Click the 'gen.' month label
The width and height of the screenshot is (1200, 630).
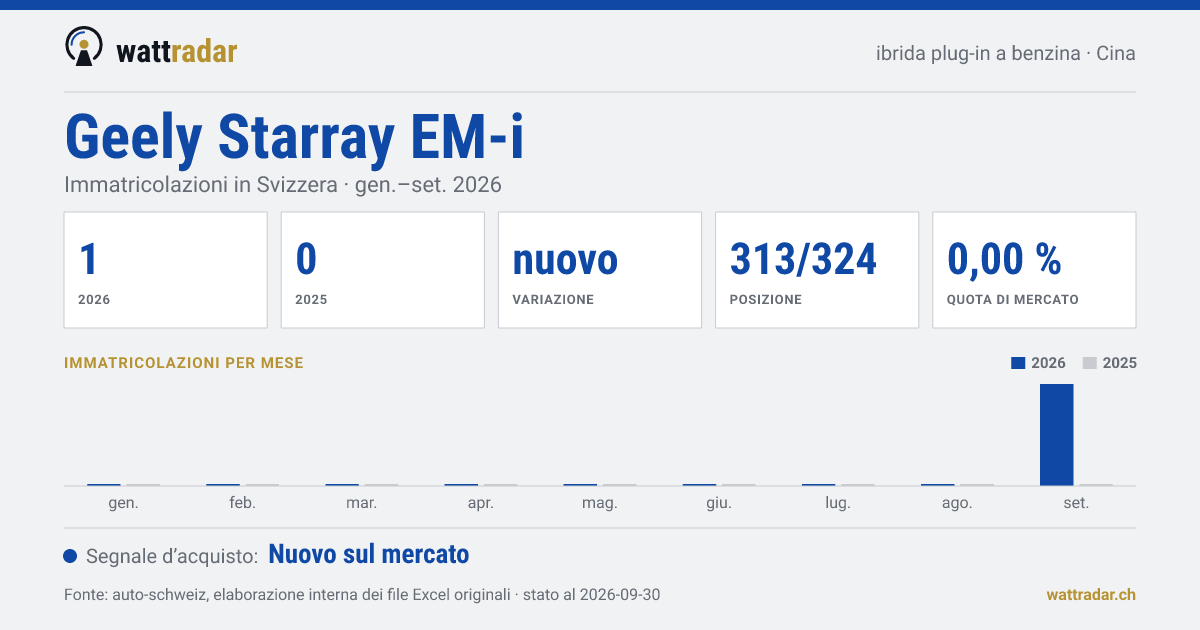(x=123, y=503)
